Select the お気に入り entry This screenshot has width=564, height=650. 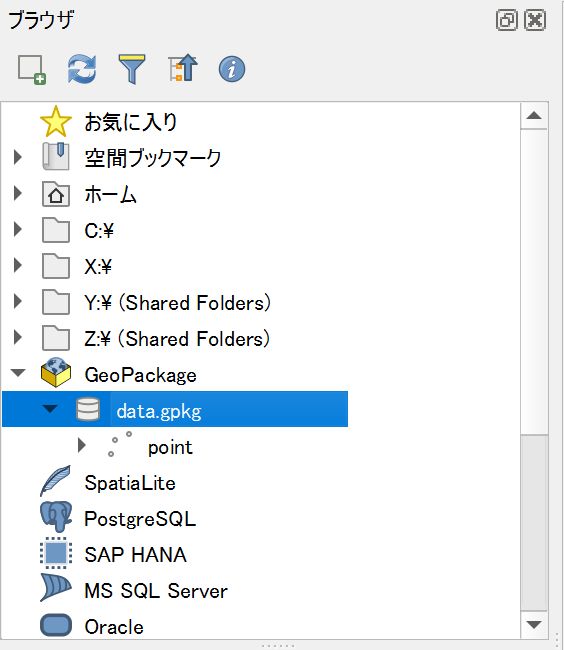point(131,122)
